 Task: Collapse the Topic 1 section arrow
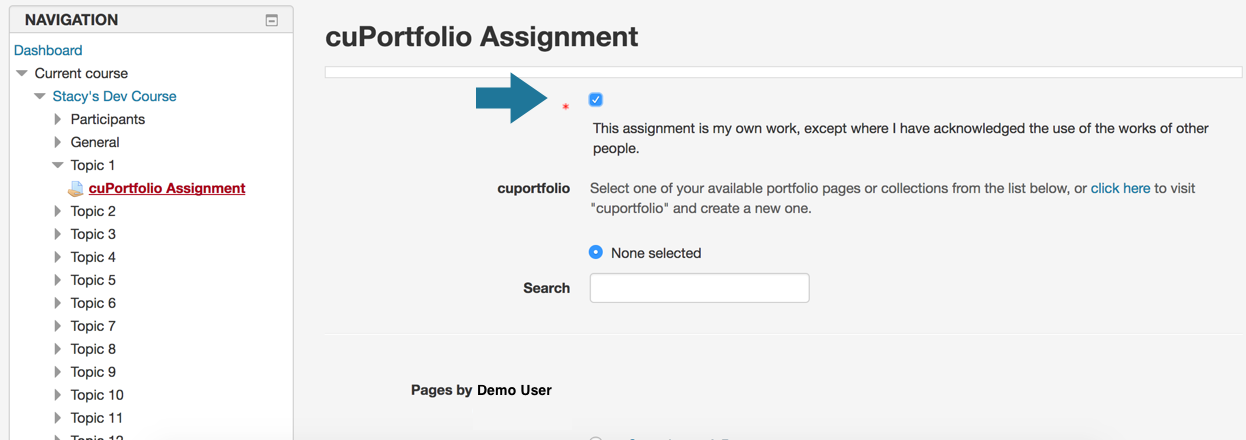click(x=58, y=165)
